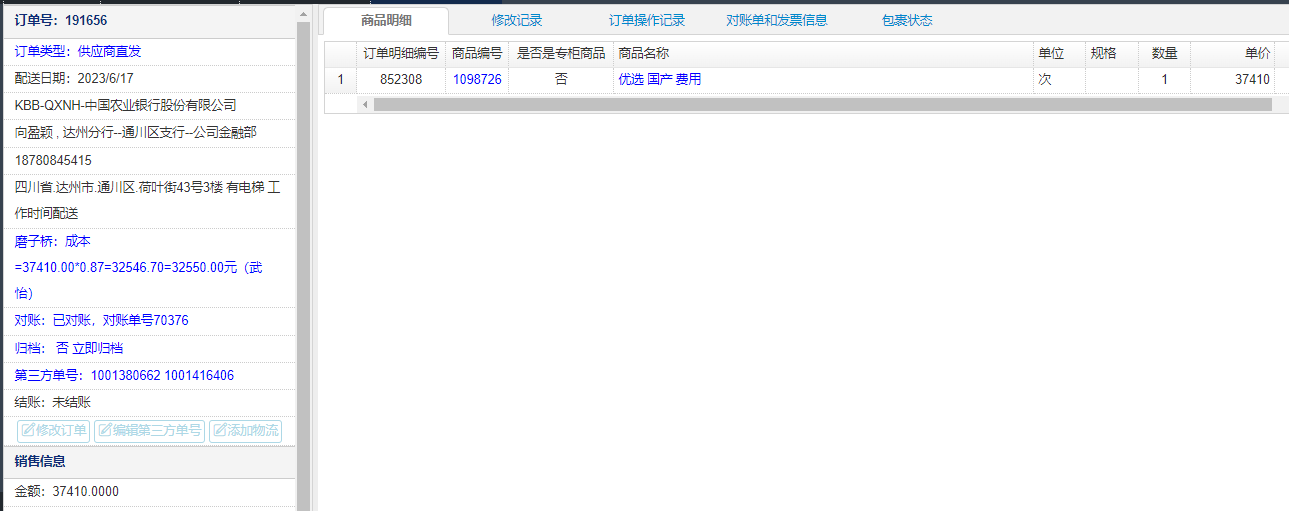
Task: Click the 订单明细编号 column header
Action: point(401,54)
